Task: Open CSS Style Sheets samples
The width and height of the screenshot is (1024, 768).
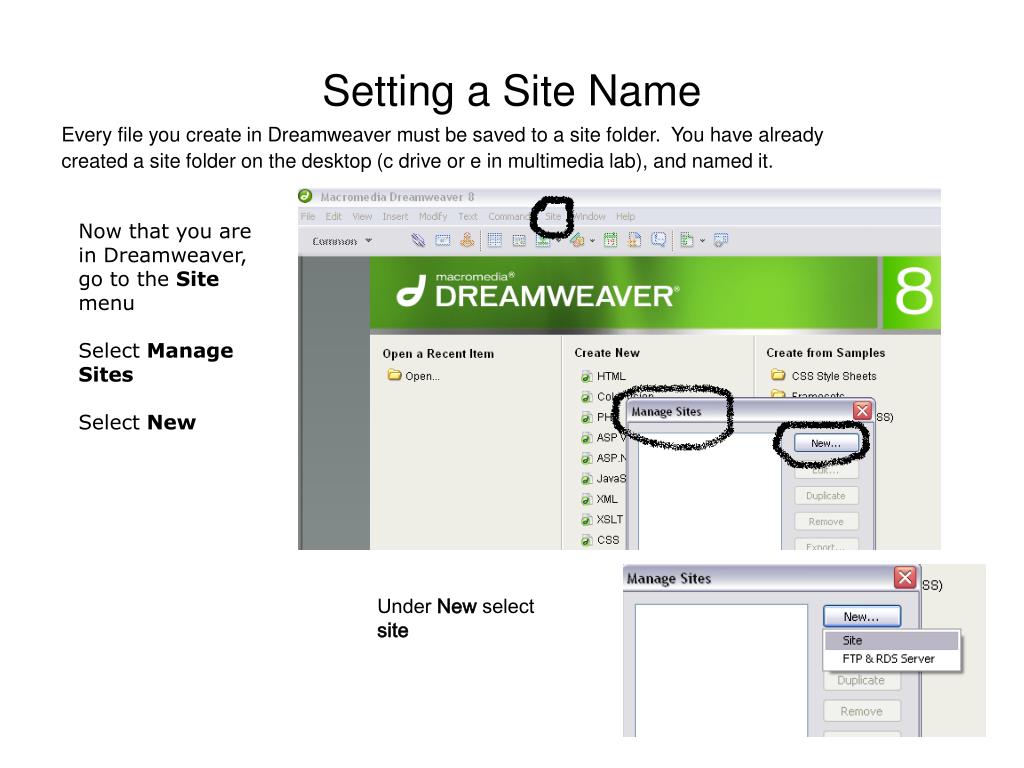Action: click(x=834, y=376)
